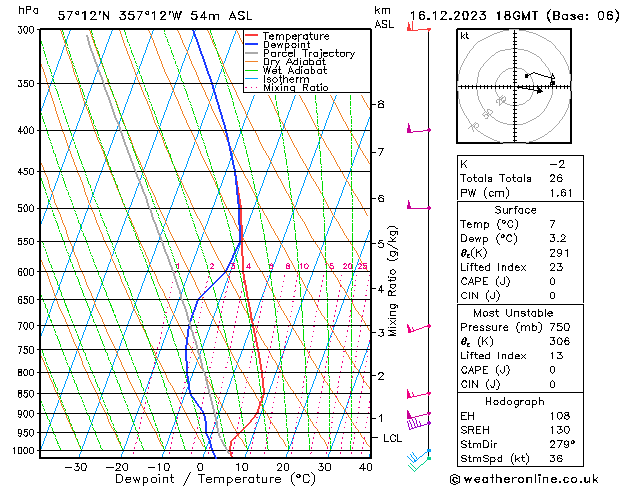Click the wind barb at 850 hPa level
This screenshot has height=486, width=629.
point(418,394)
